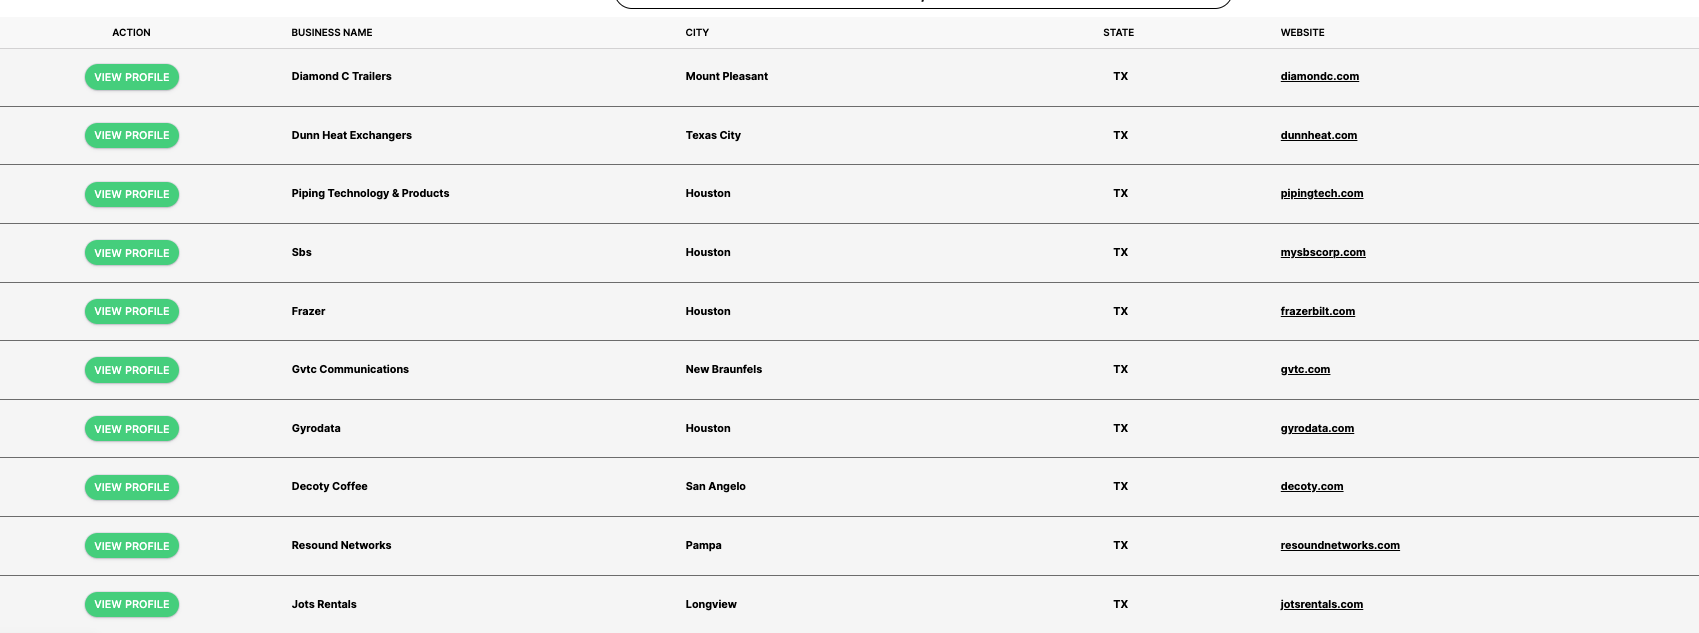Open pipingtech.com website link
The height and width of the screenshot is (633, 1699).
1321,193
